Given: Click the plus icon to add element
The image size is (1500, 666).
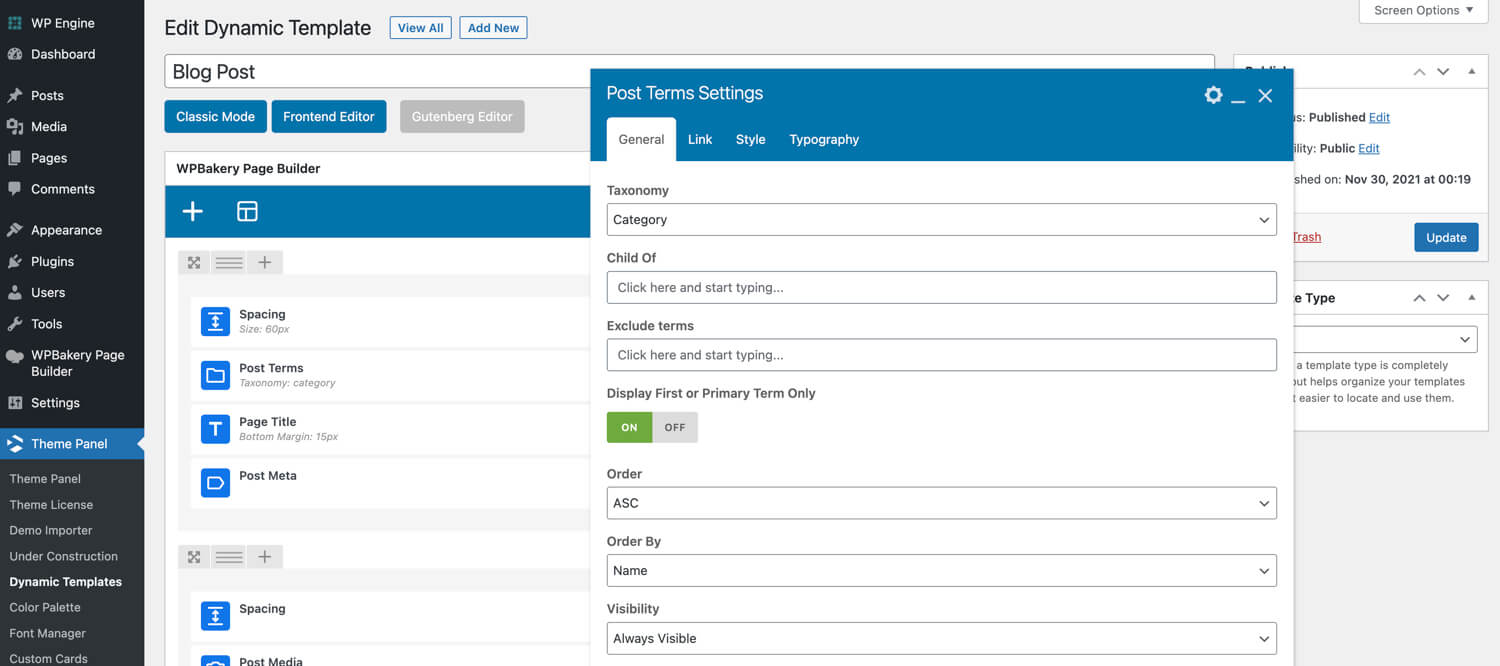Looking at the screenshot, I should pos(193,211).
